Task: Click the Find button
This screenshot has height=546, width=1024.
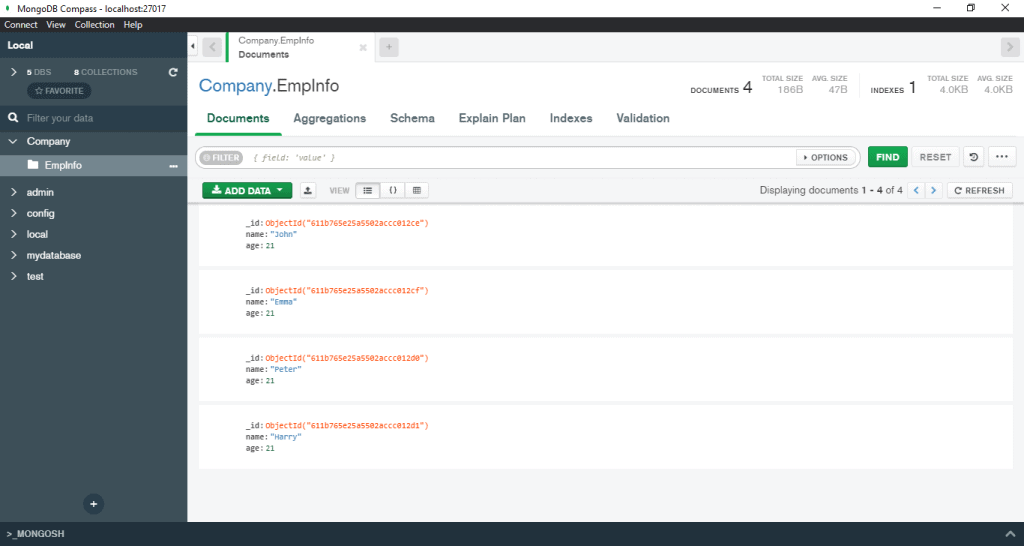Action: 888,157
